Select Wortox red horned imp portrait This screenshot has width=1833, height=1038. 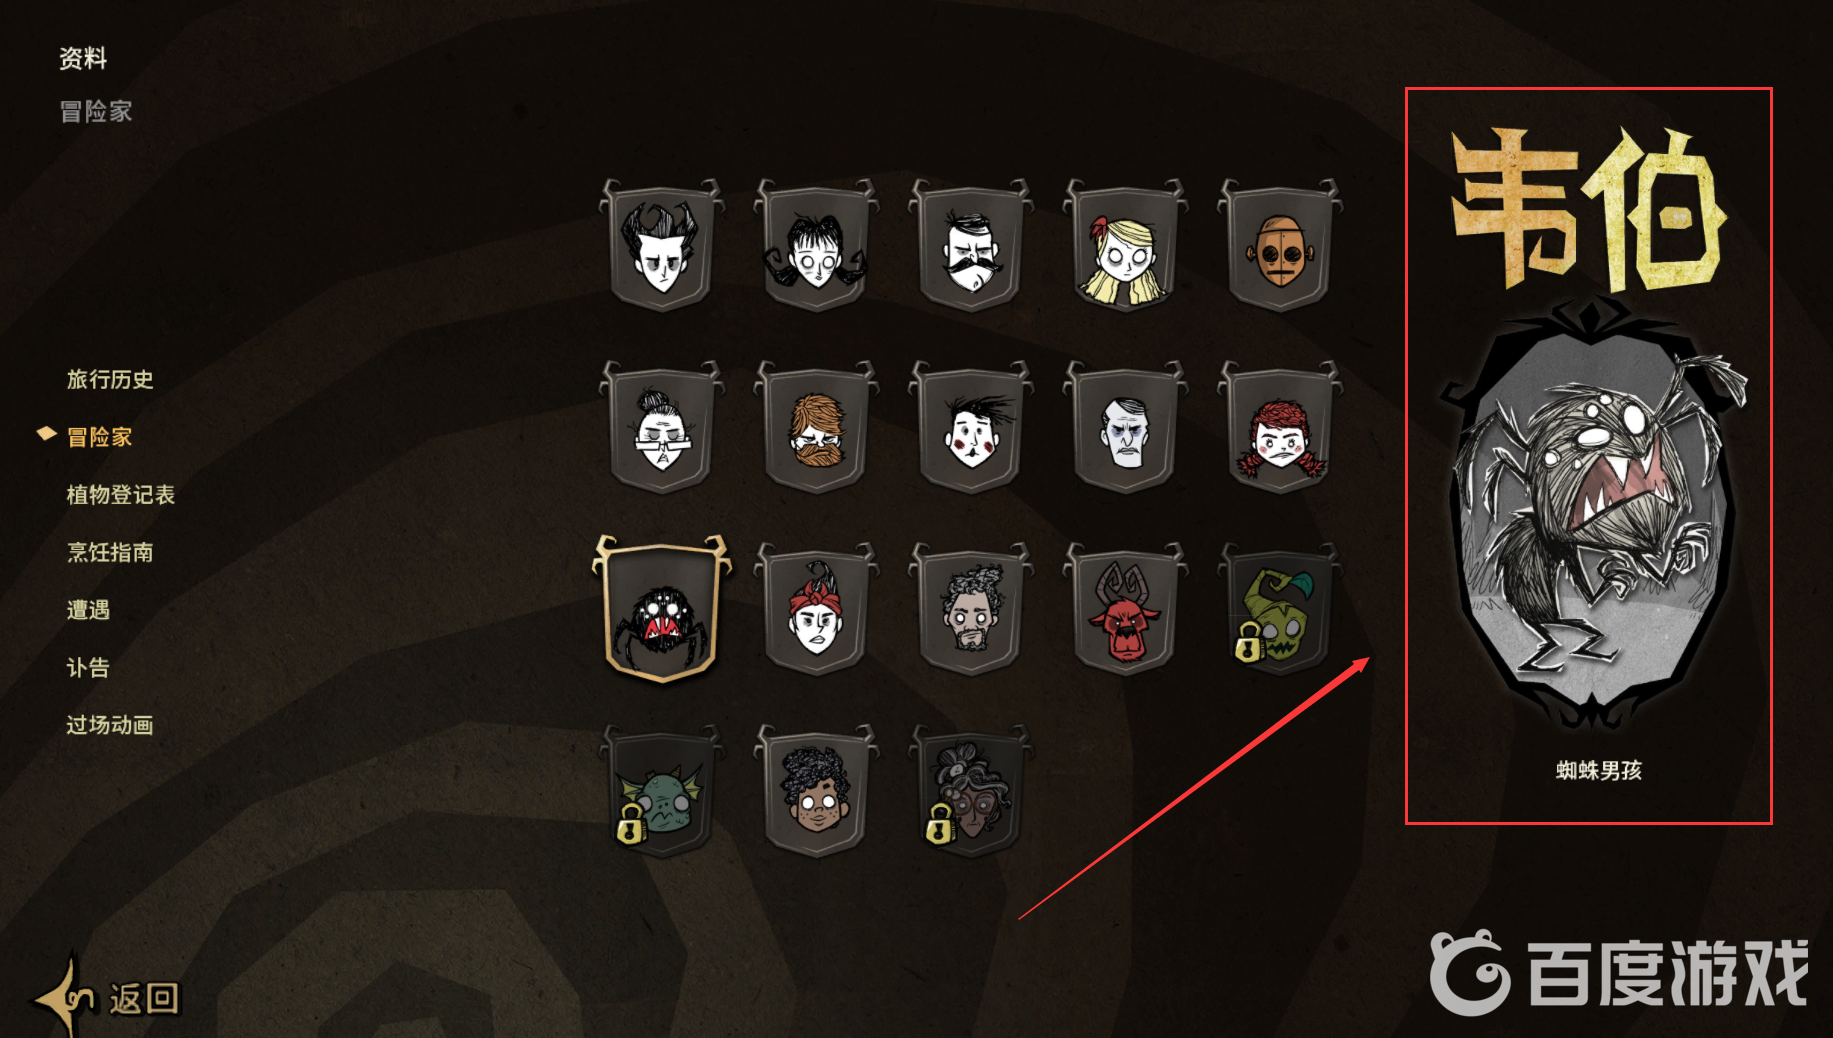1125,610
